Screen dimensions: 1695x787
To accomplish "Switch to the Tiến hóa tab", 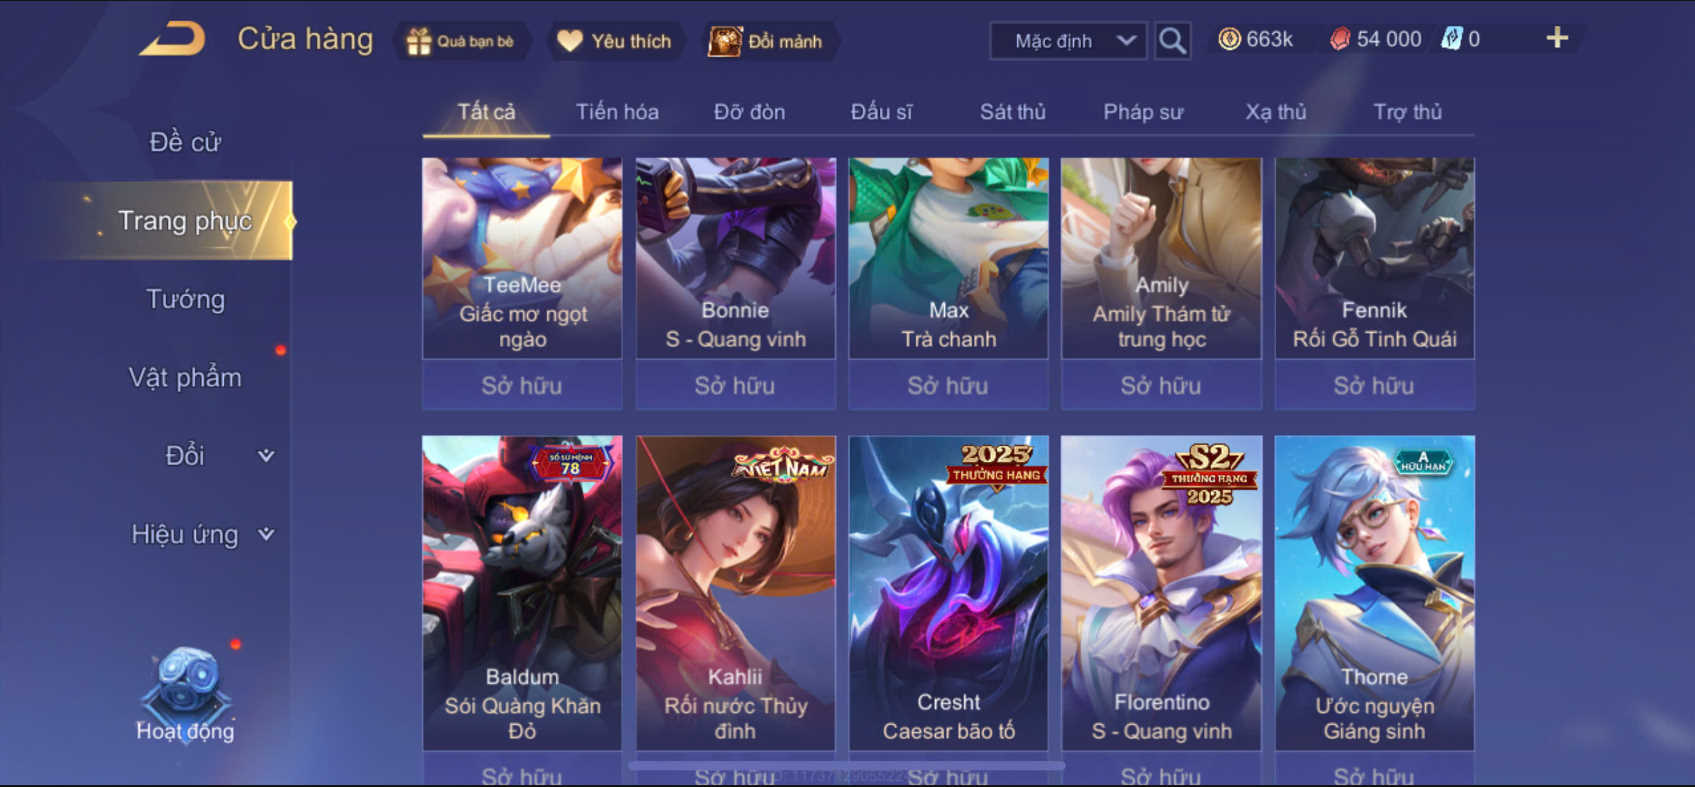I will click(617, 112).
